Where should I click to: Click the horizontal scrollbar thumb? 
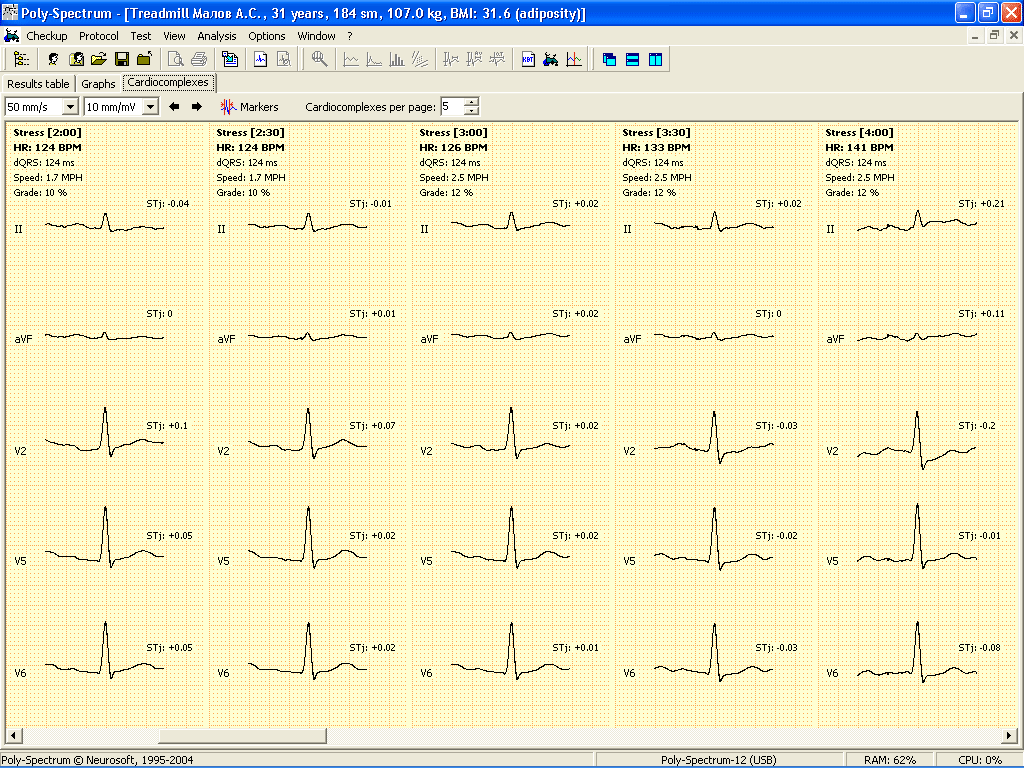pos(242,735)
